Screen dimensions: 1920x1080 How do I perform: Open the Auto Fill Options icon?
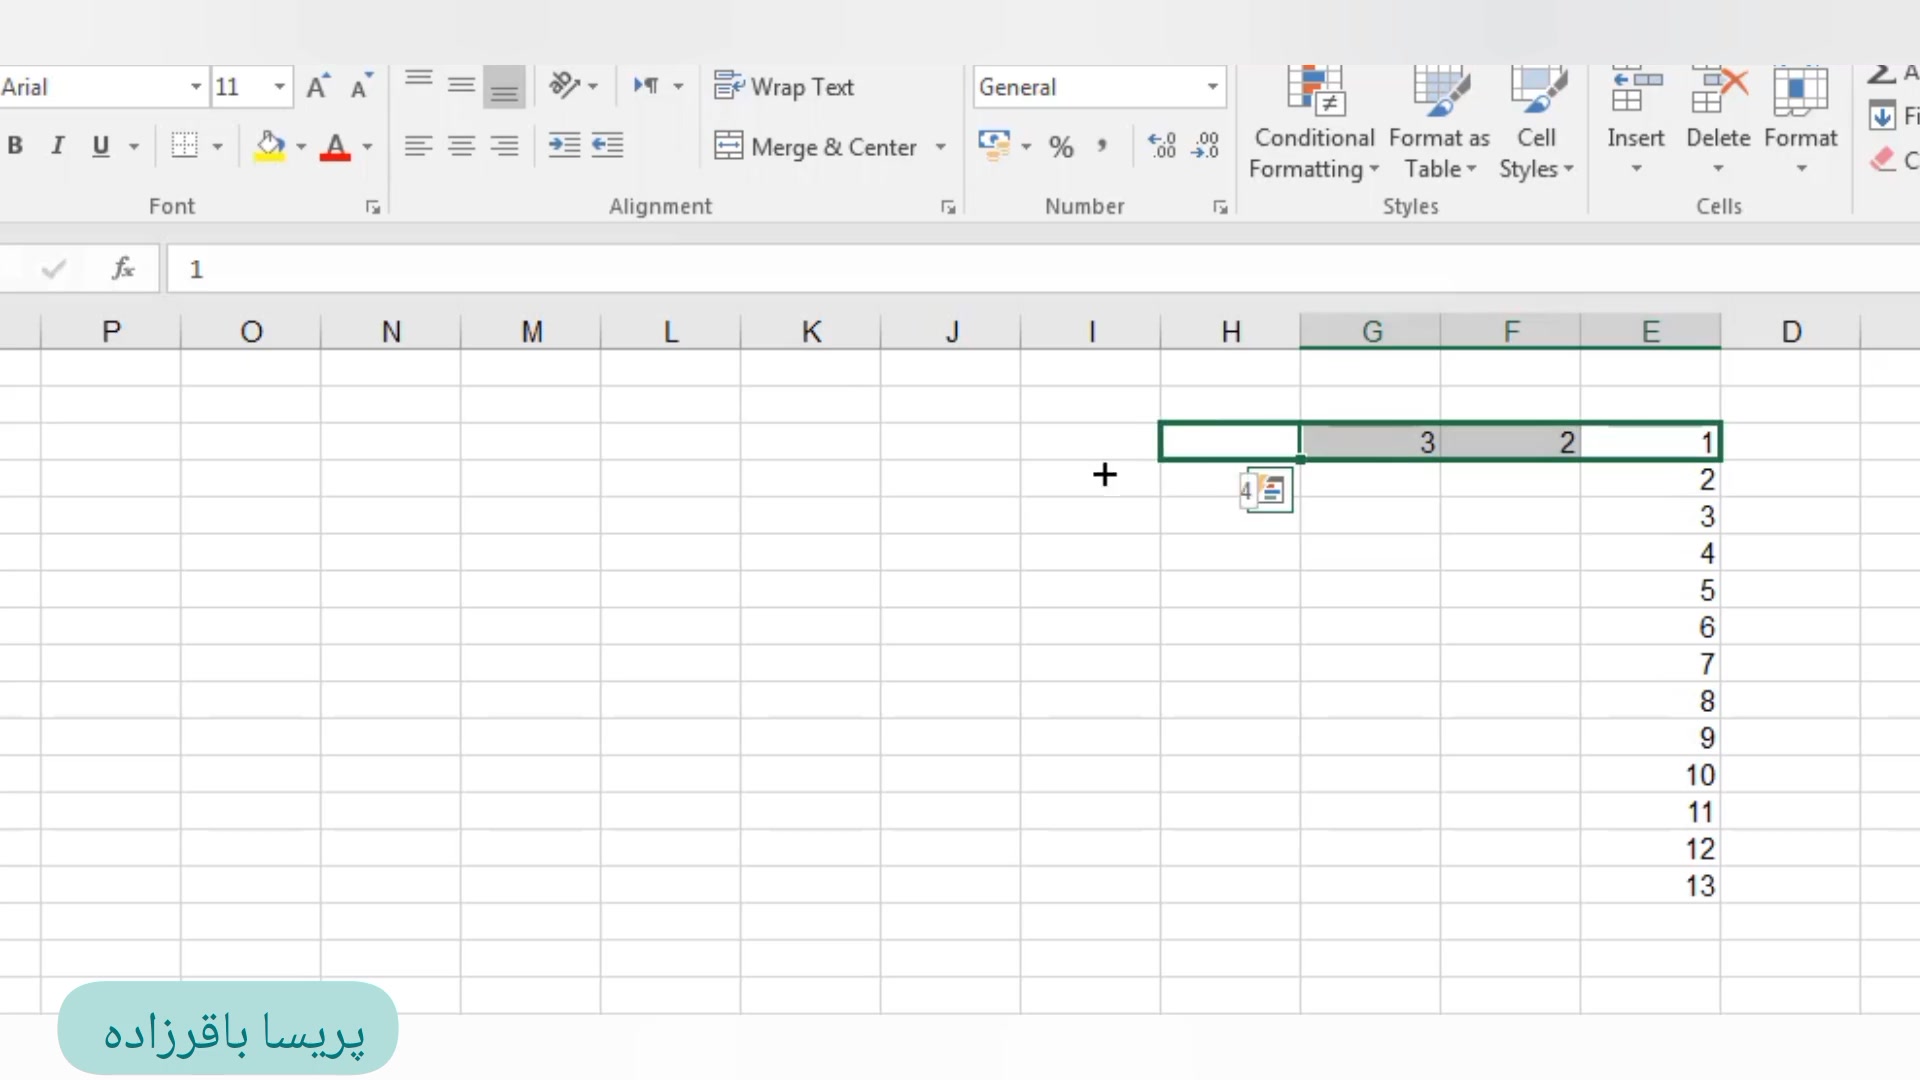[x=1270, y=491]
